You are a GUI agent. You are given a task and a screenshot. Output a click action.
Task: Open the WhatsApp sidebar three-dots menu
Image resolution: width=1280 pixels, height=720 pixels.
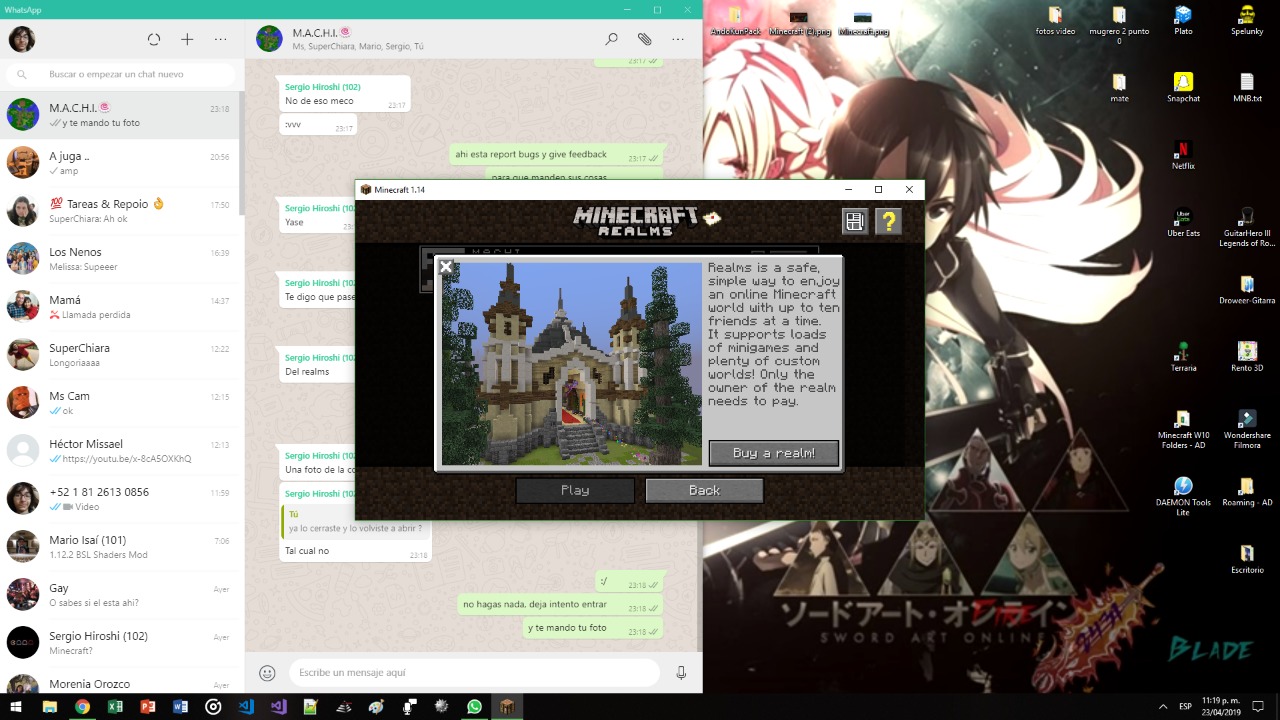point(221,39)
